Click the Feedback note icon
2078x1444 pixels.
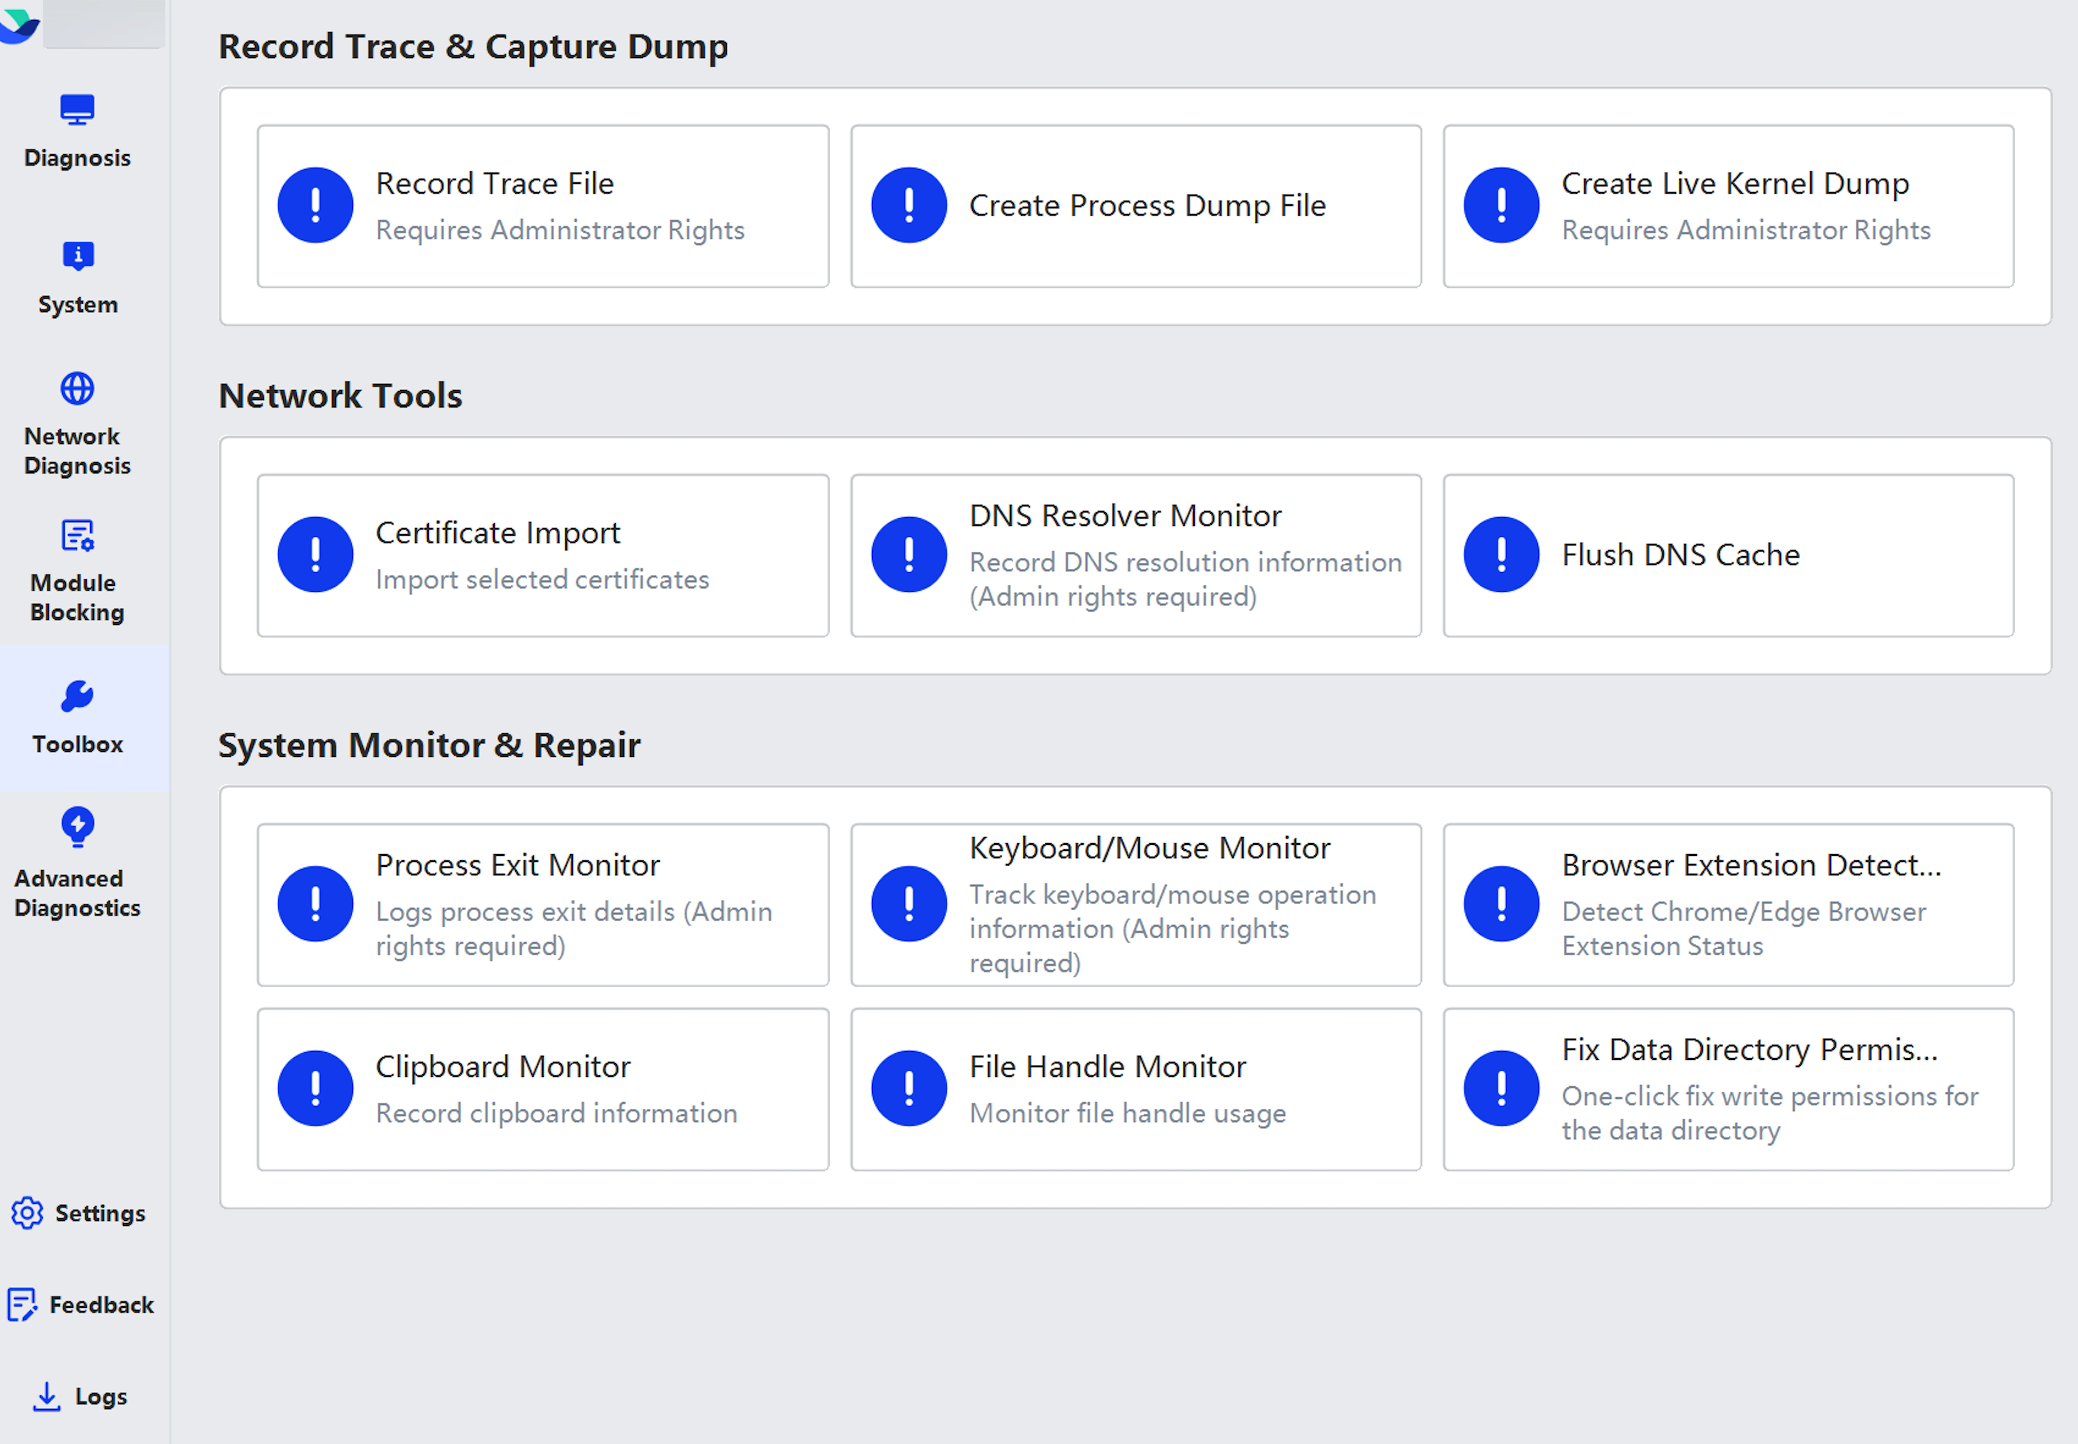click(x=22, y=1305)
